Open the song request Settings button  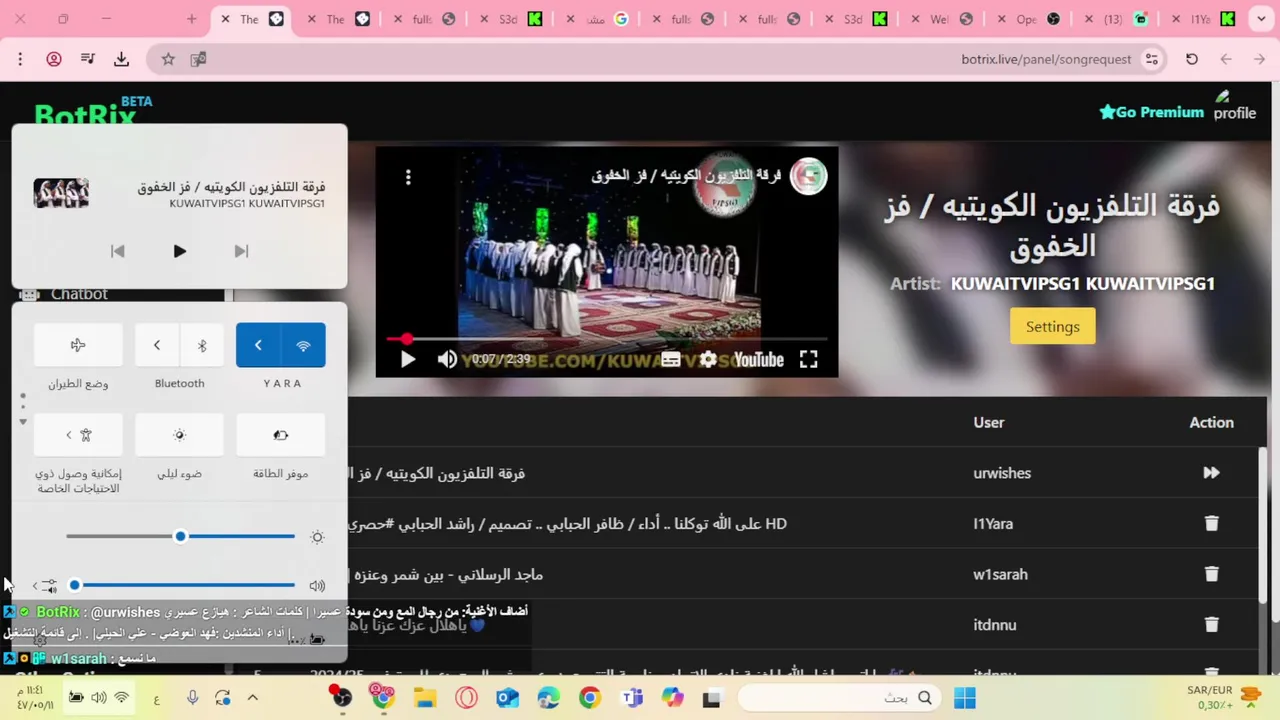click(1052, 326)
